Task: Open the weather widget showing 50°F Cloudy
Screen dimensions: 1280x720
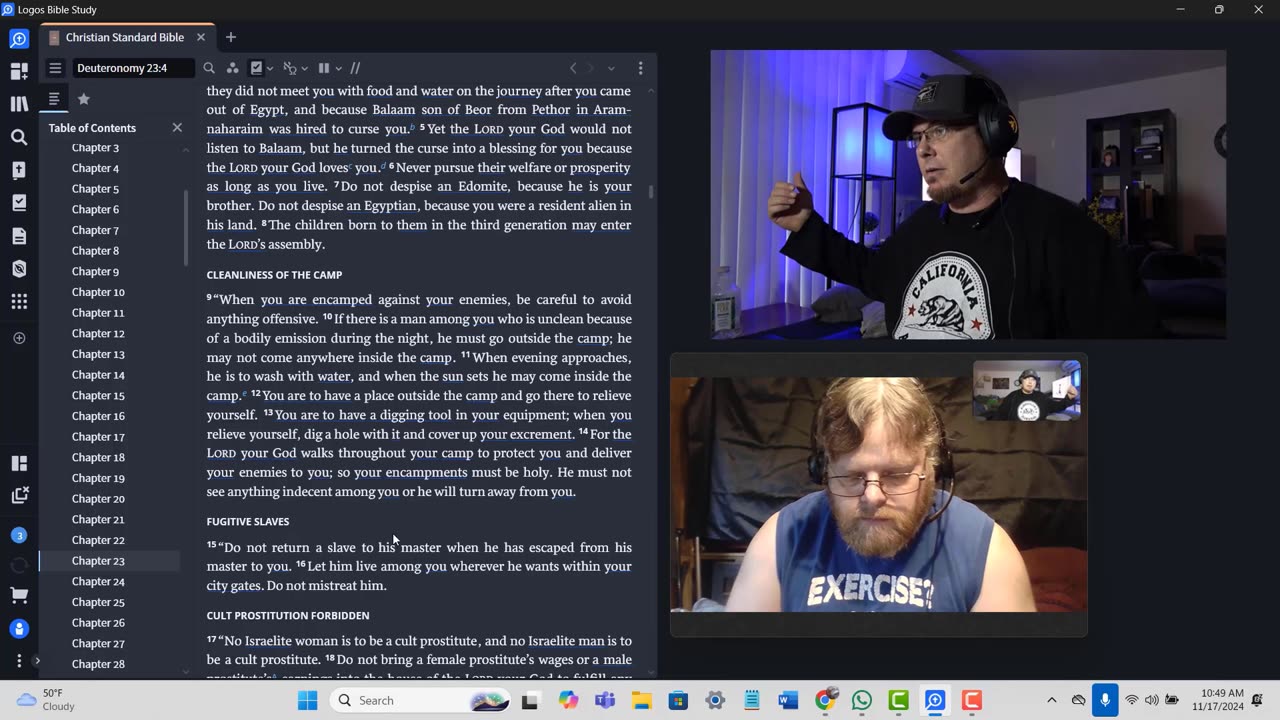Action: (47, 700)
